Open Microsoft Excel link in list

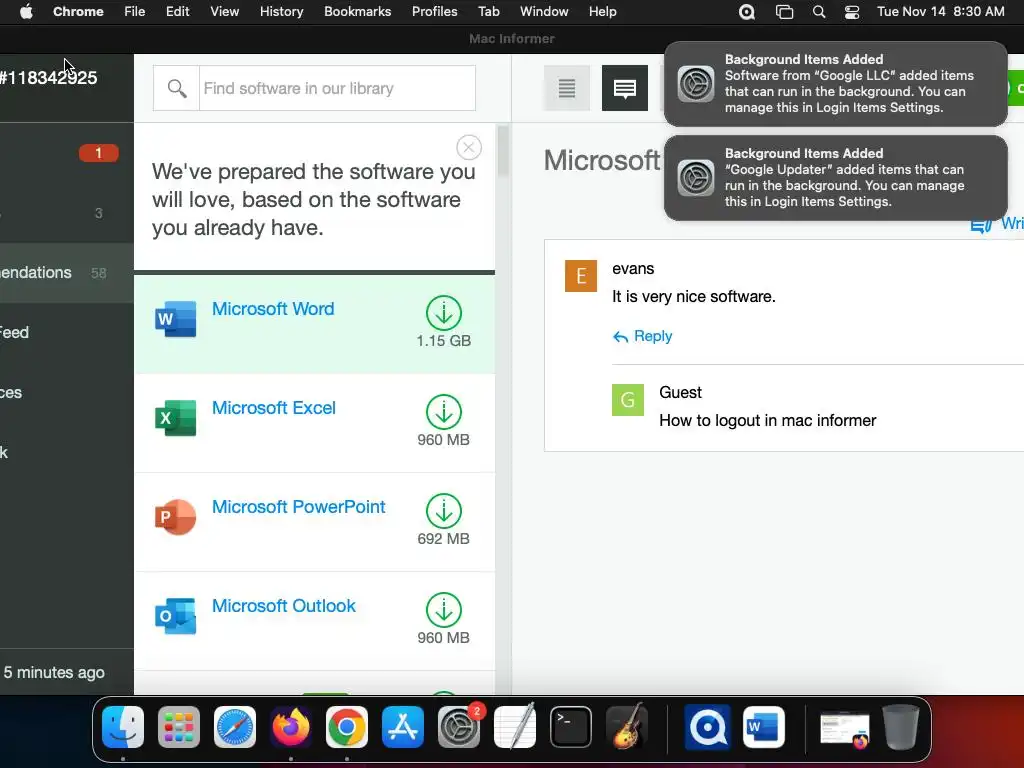(x=274, y=408)
